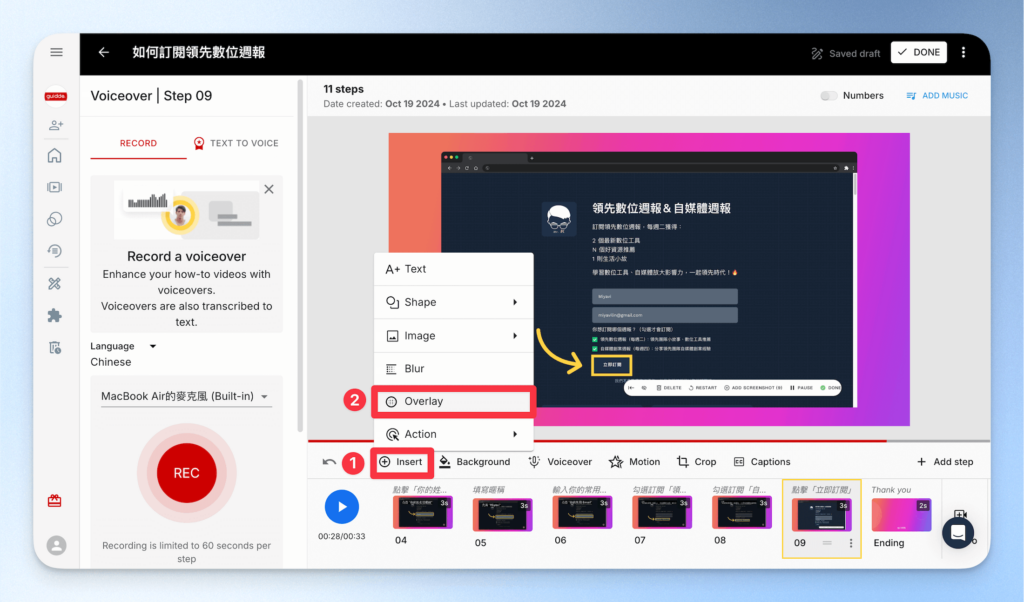The width and height of the screenshot is (1024, 602).
Task: Select step 05 thumbnail
Action: pos(502,515)
